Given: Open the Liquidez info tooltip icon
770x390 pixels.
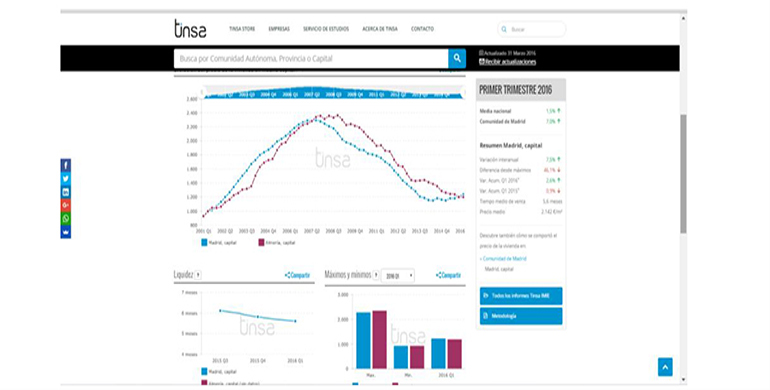Looking at the screenshot, I should pos(198,275).
